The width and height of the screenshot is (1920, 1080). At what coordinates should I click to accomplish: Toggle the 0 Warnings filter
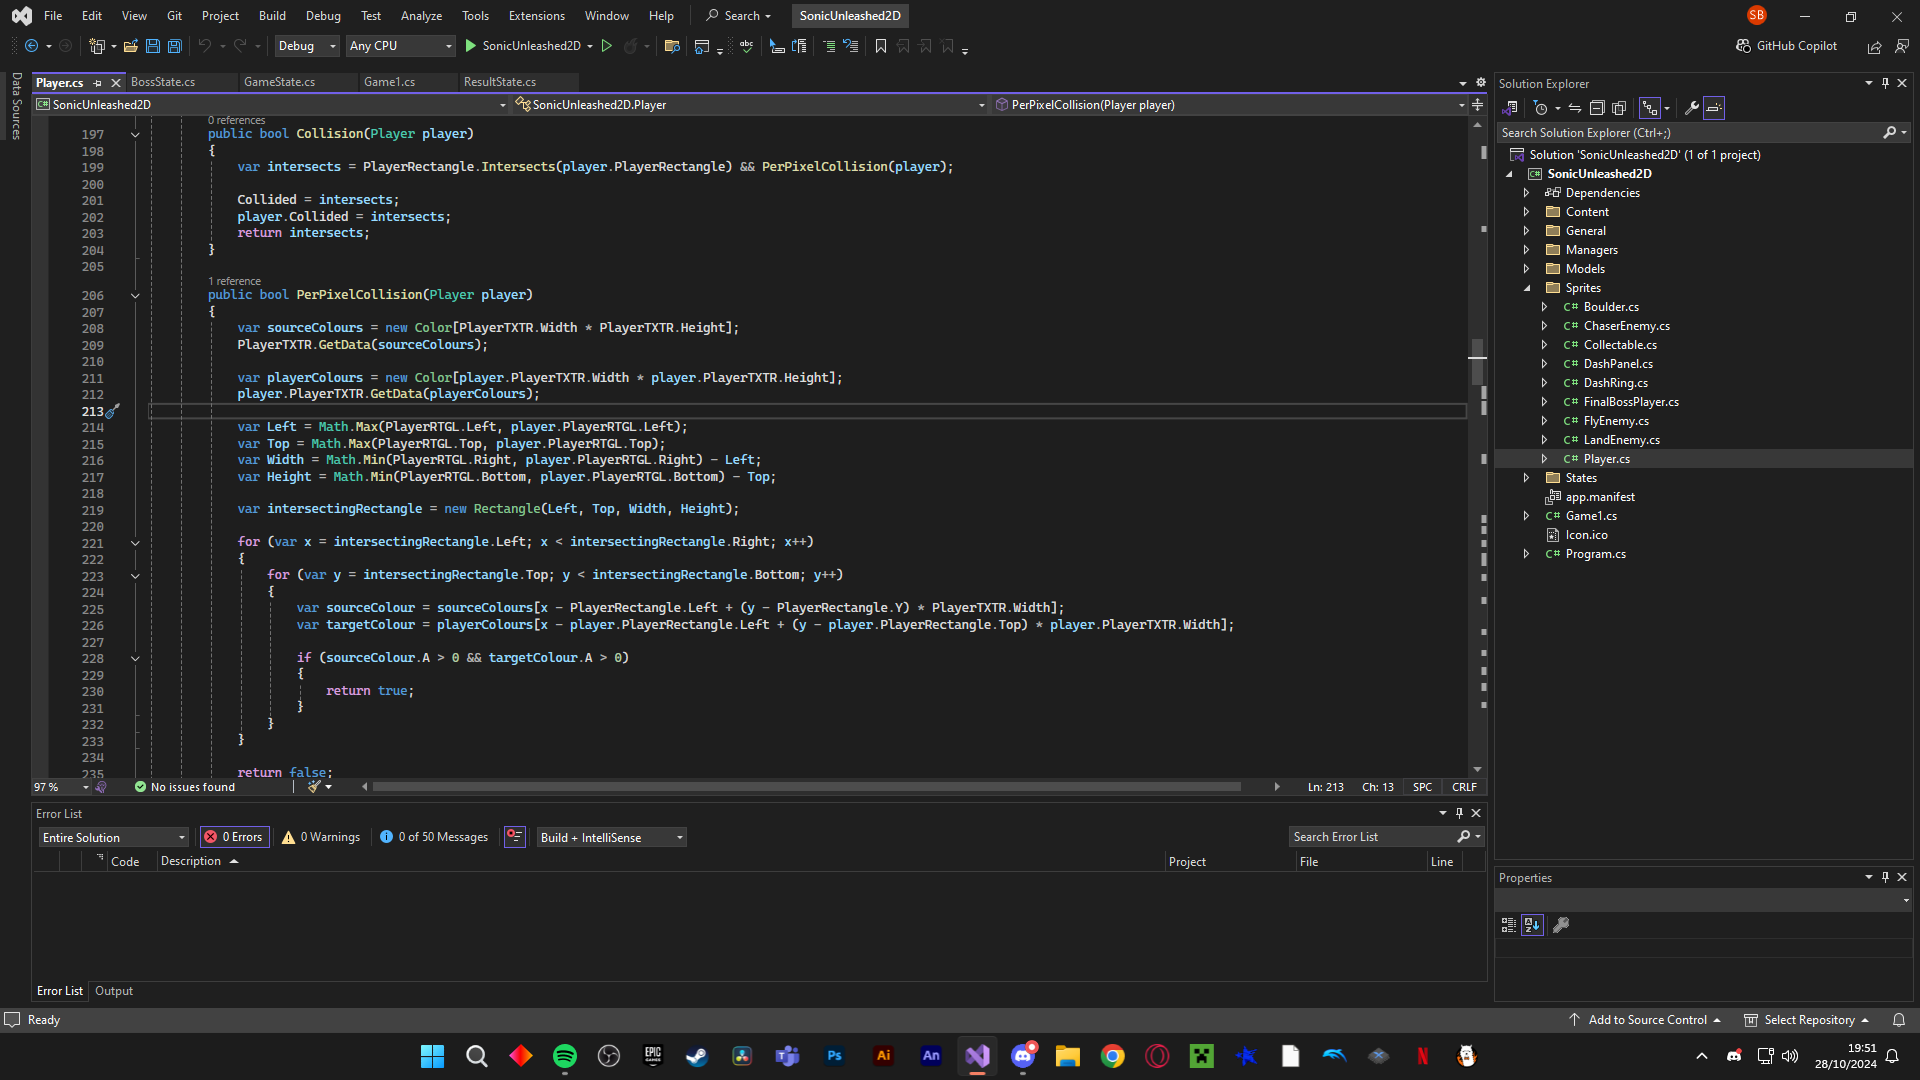321,837
